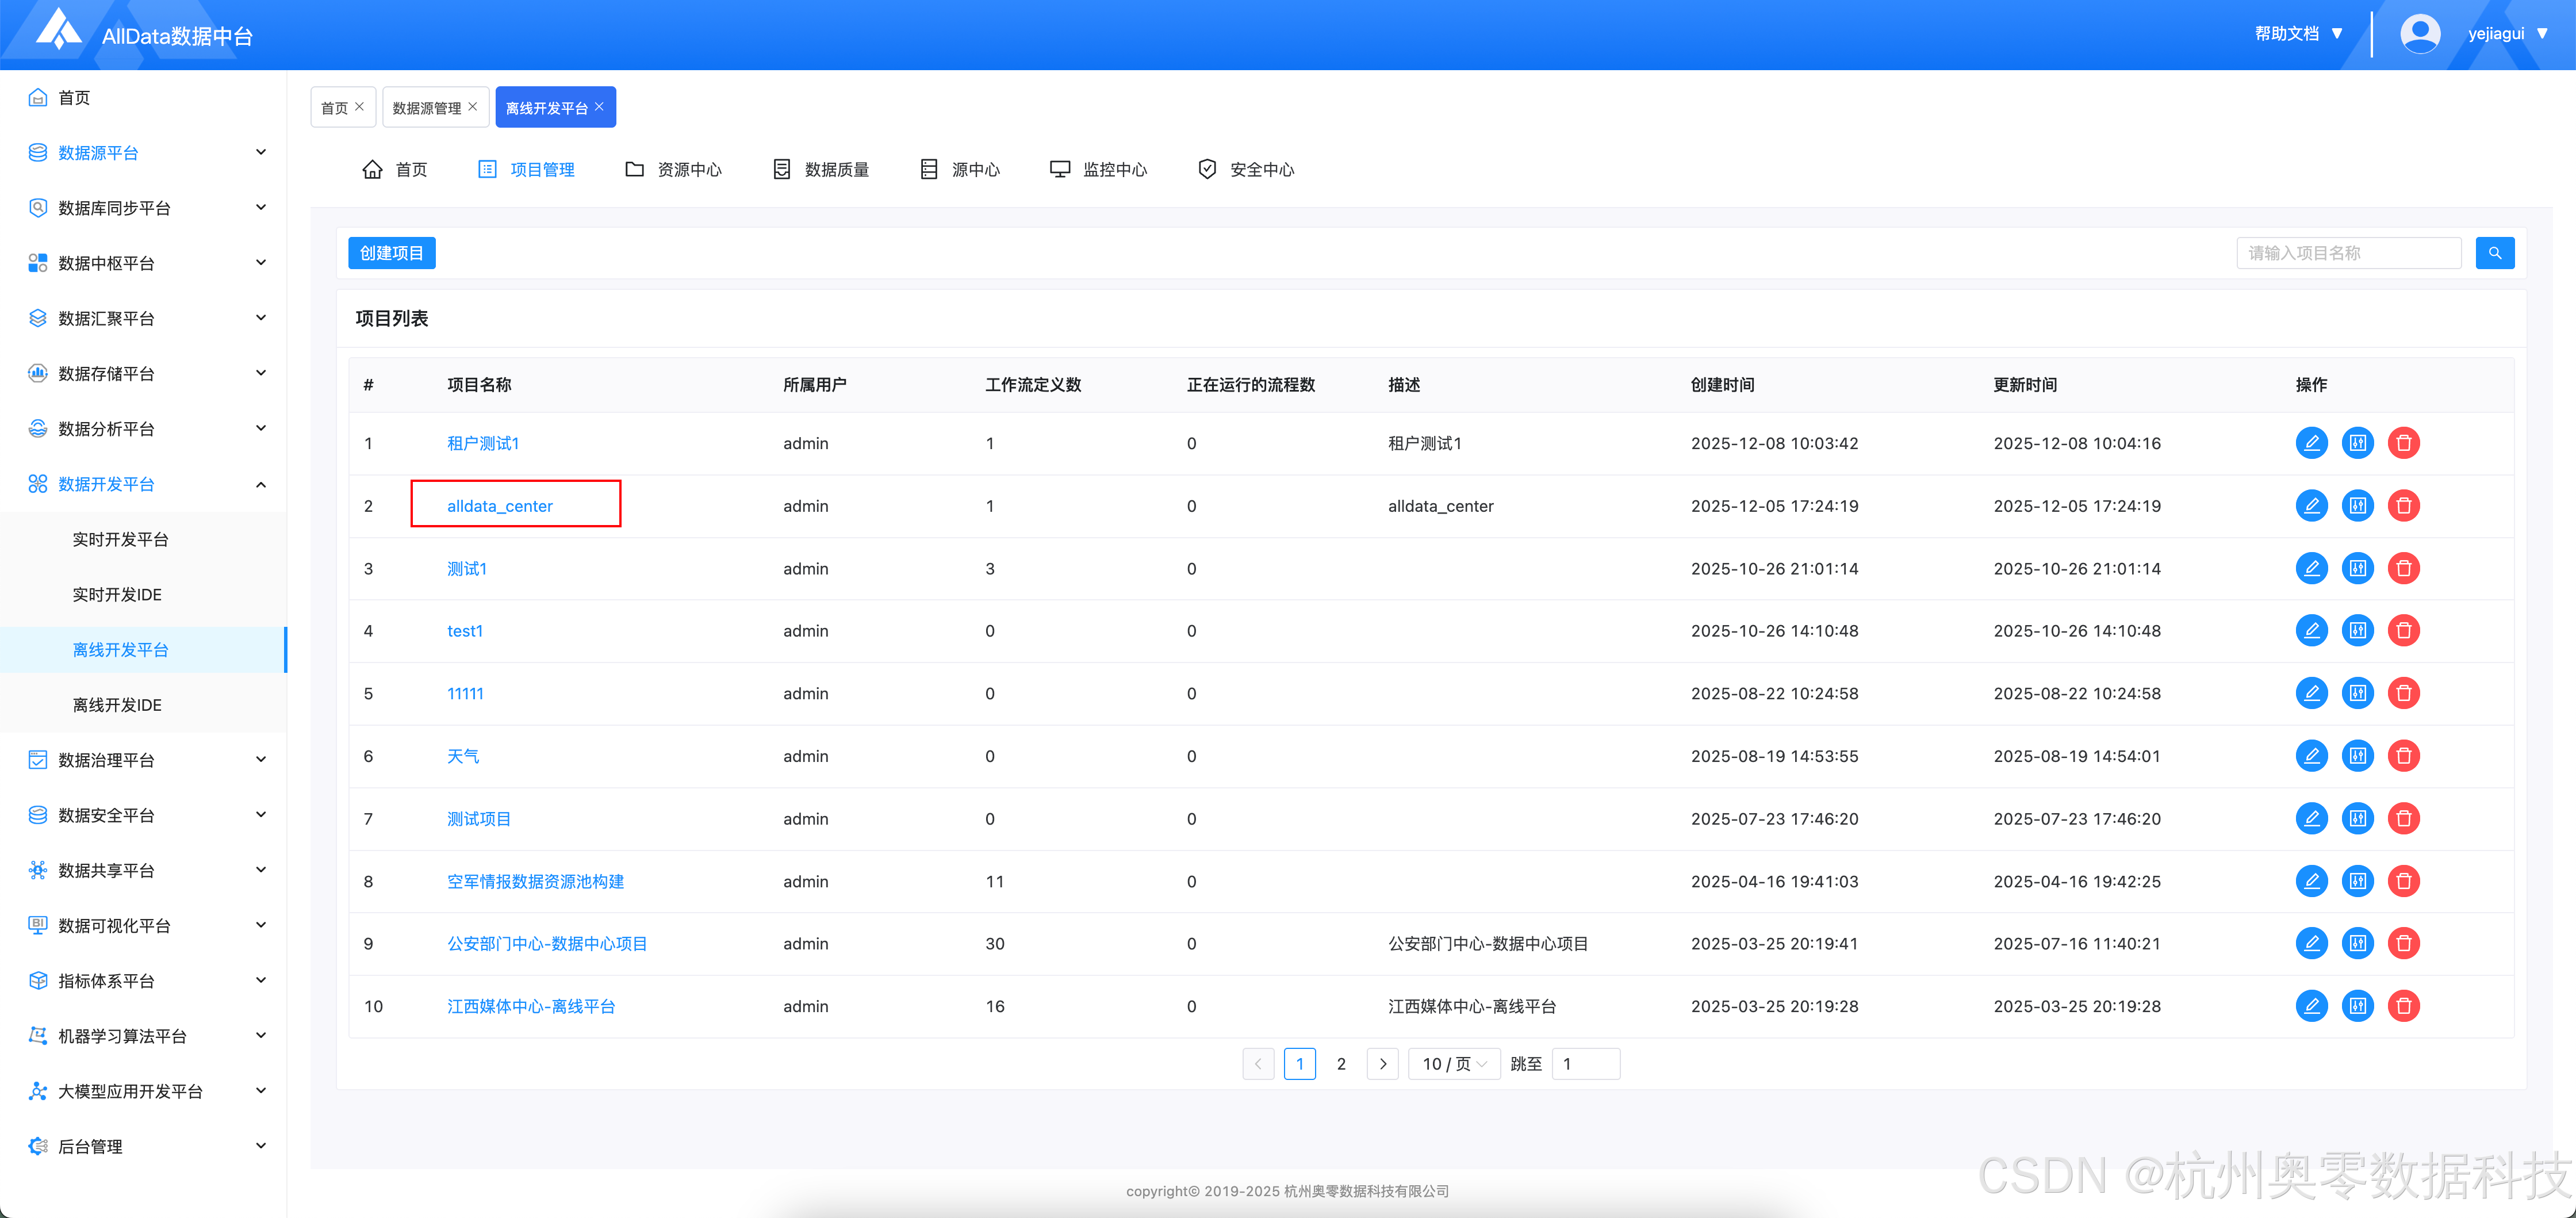Edit the 租户测试1 project
This screenshot has height=1218, width=2576.
(2311, 443)
